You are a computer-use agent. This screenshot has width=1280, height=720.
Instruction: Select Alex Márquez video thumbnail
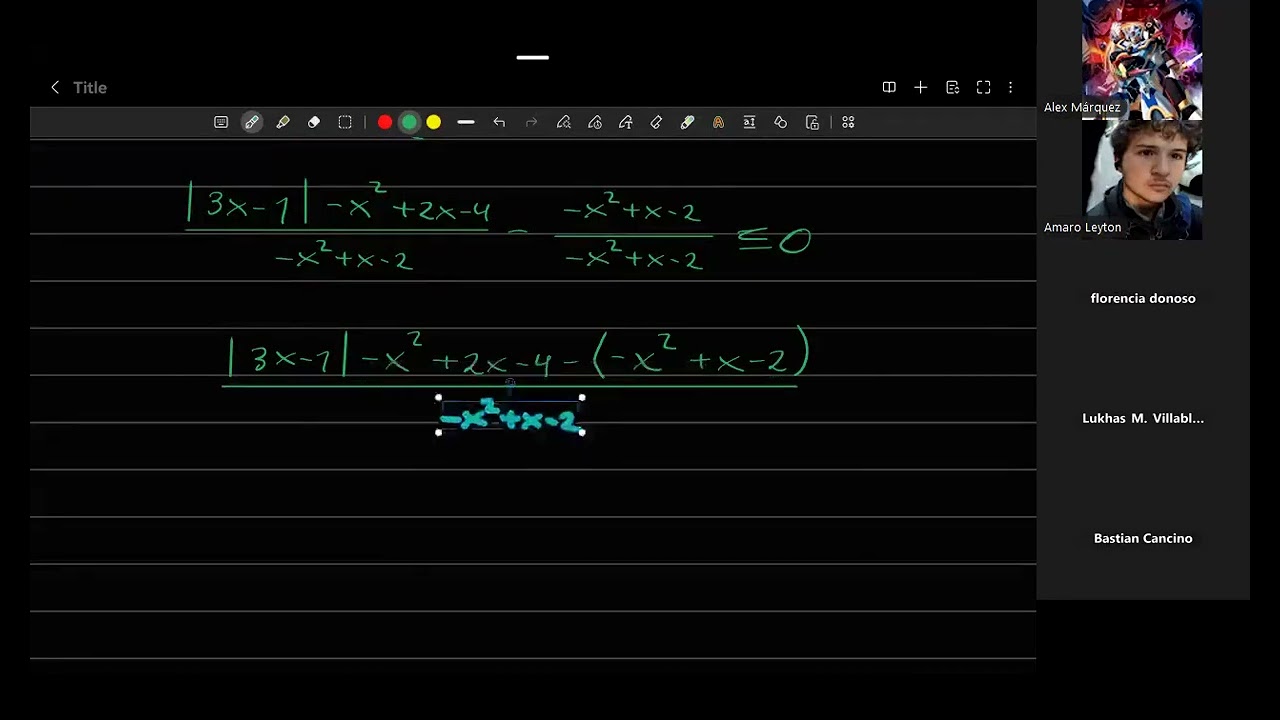click(x=1142, y=60)
